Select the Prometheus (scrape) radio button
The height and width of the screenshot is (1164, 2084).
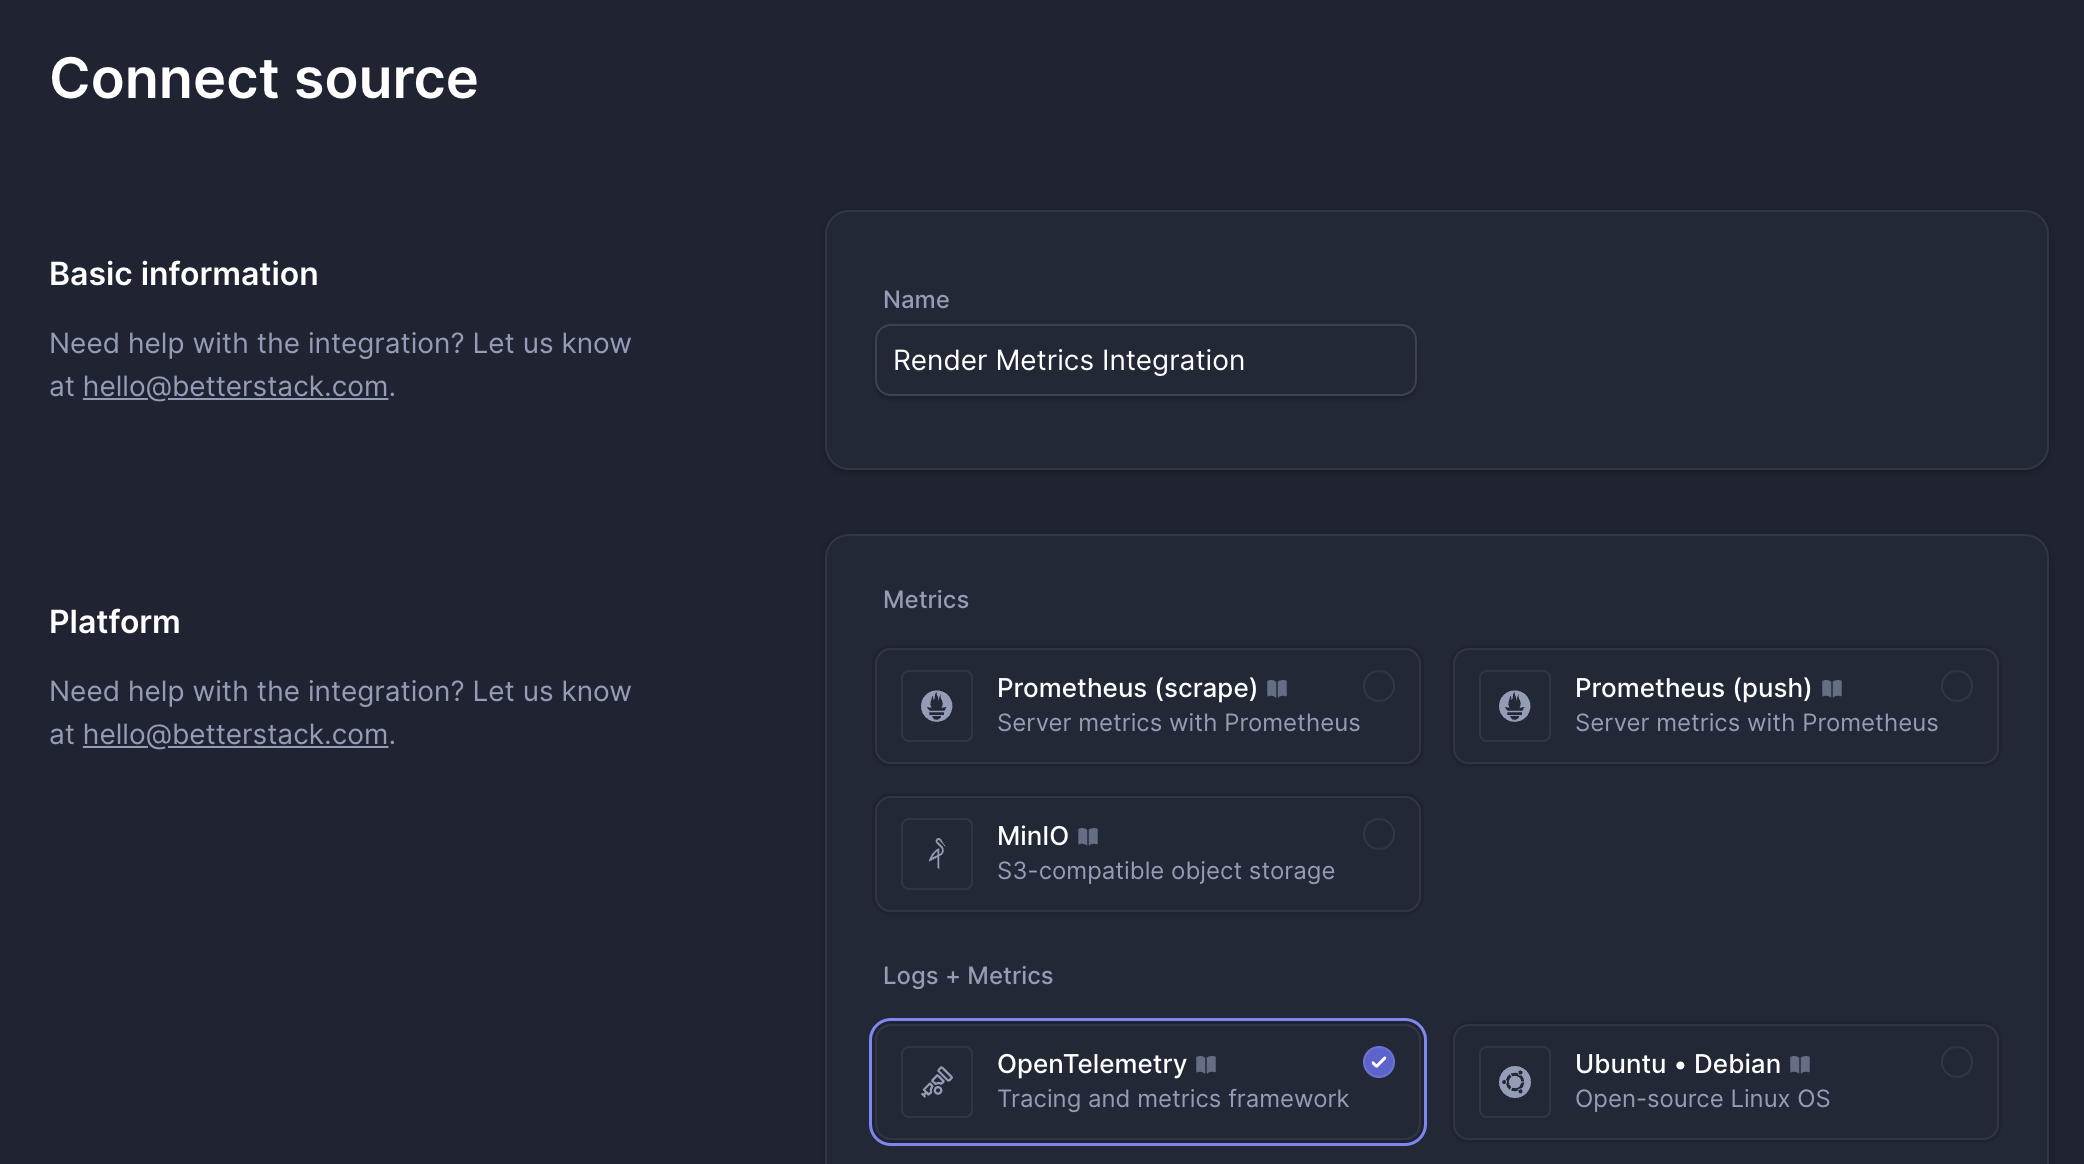1379,686
